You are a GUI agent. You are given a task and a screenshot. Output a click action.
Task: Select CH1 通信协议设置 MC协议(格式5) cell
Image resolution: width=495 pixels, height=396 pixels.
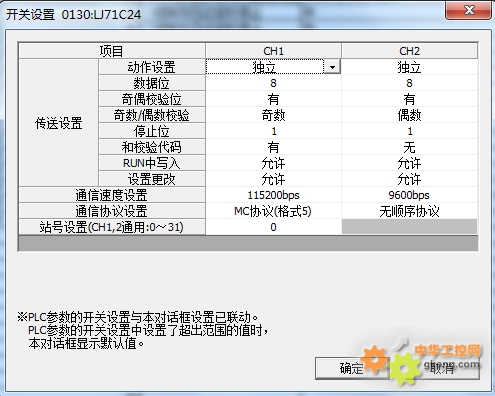273,211
